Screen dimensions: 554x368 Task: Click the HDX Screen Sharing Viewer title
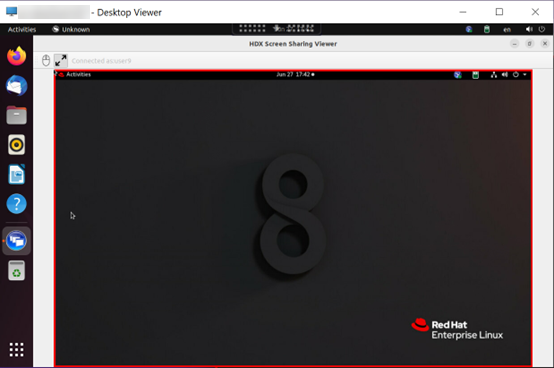pos(293,44)
